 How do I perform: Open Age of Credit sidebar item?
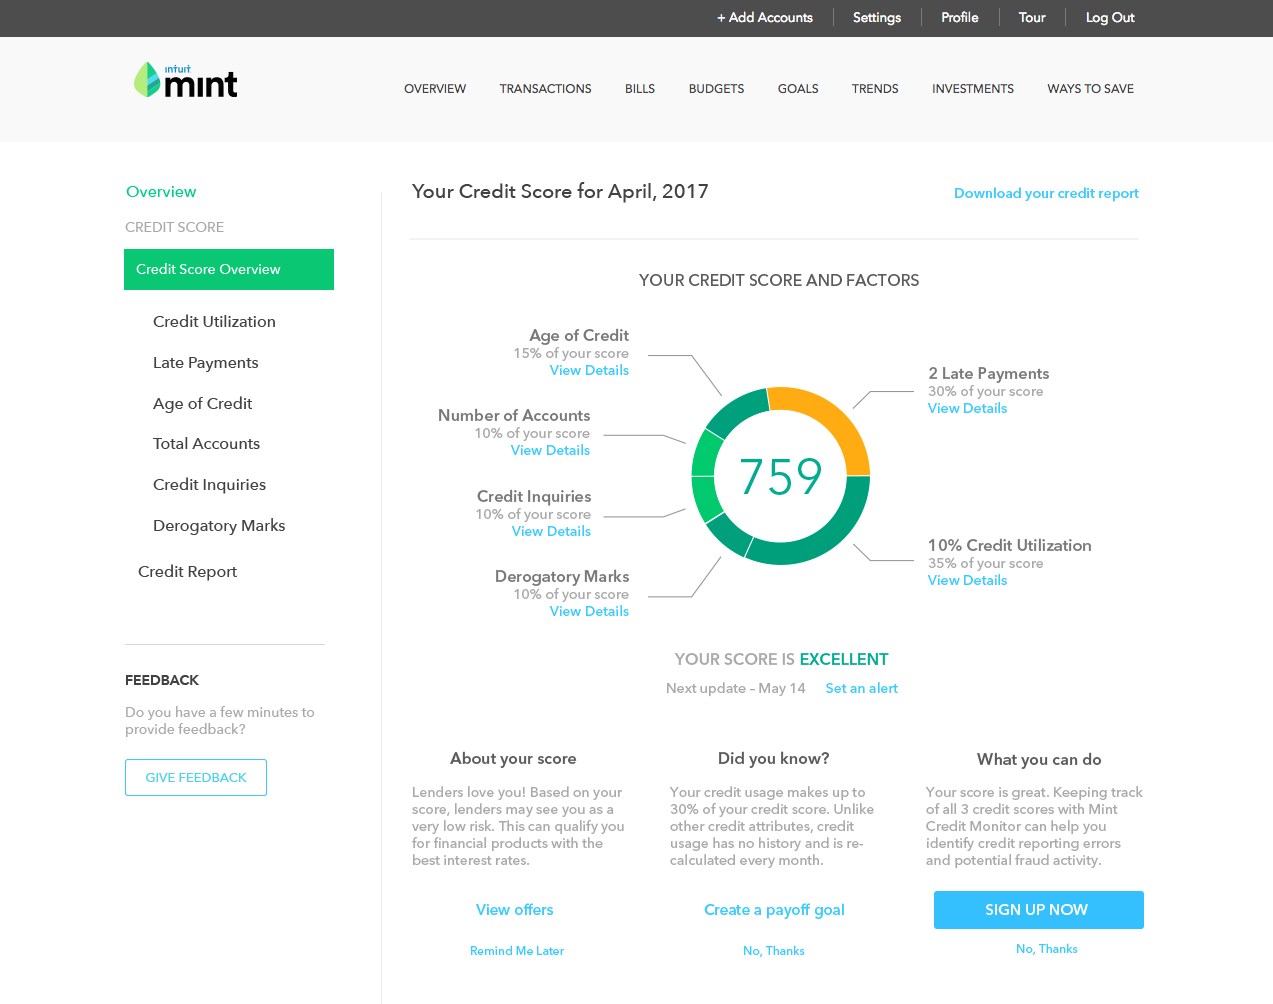(x=202, y=404)
